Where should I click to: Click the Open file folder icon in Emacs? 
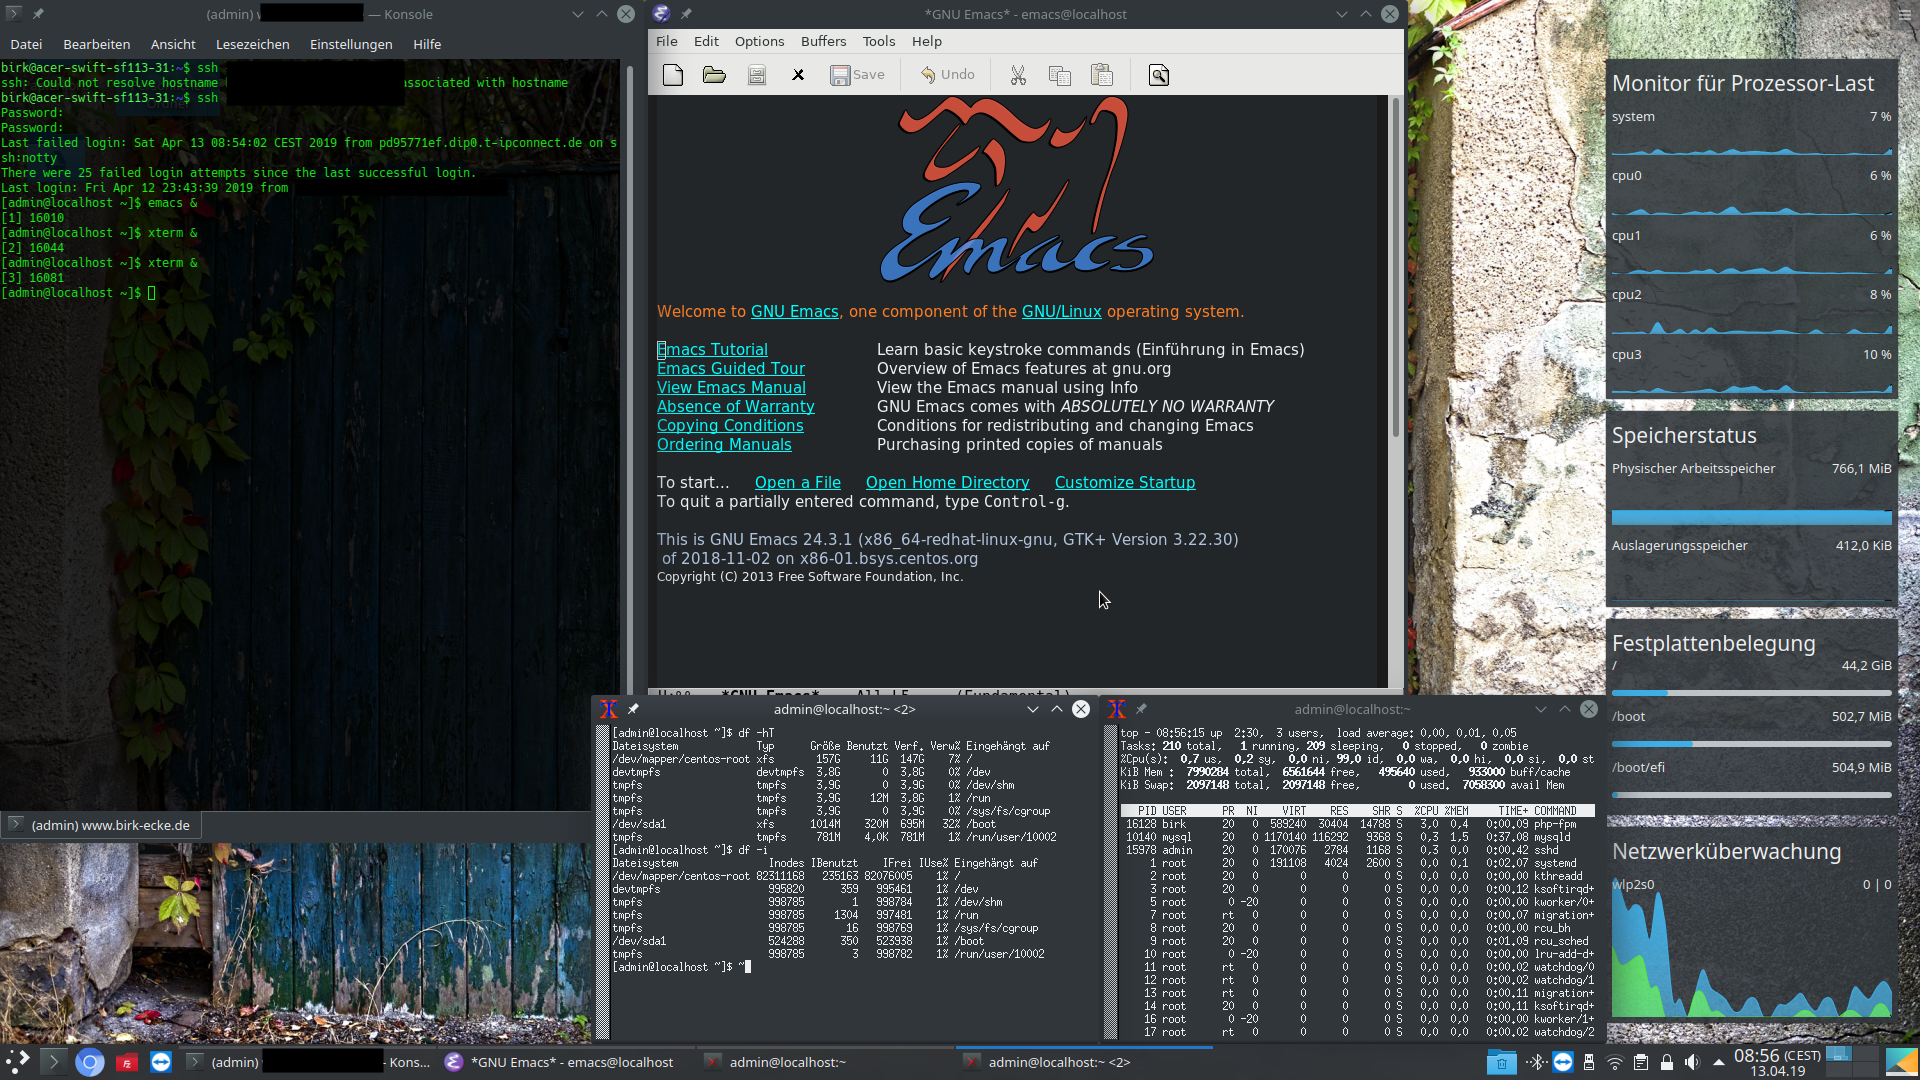[x=714, y=75]
